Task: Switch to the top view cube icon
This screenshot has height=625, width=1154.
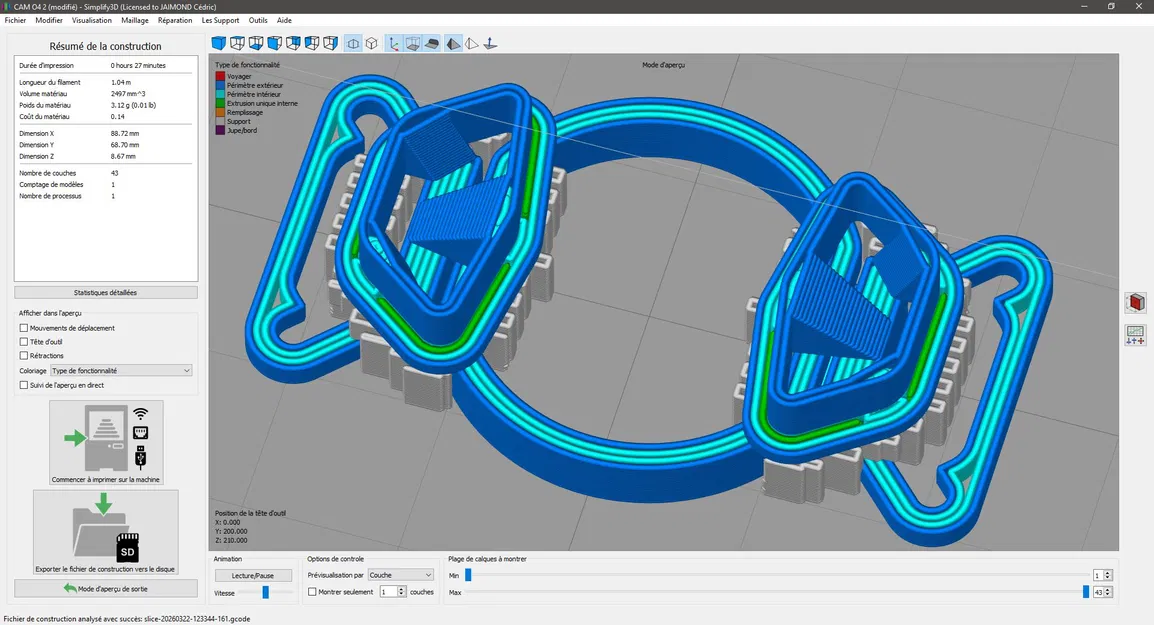Action: (237, 43)
